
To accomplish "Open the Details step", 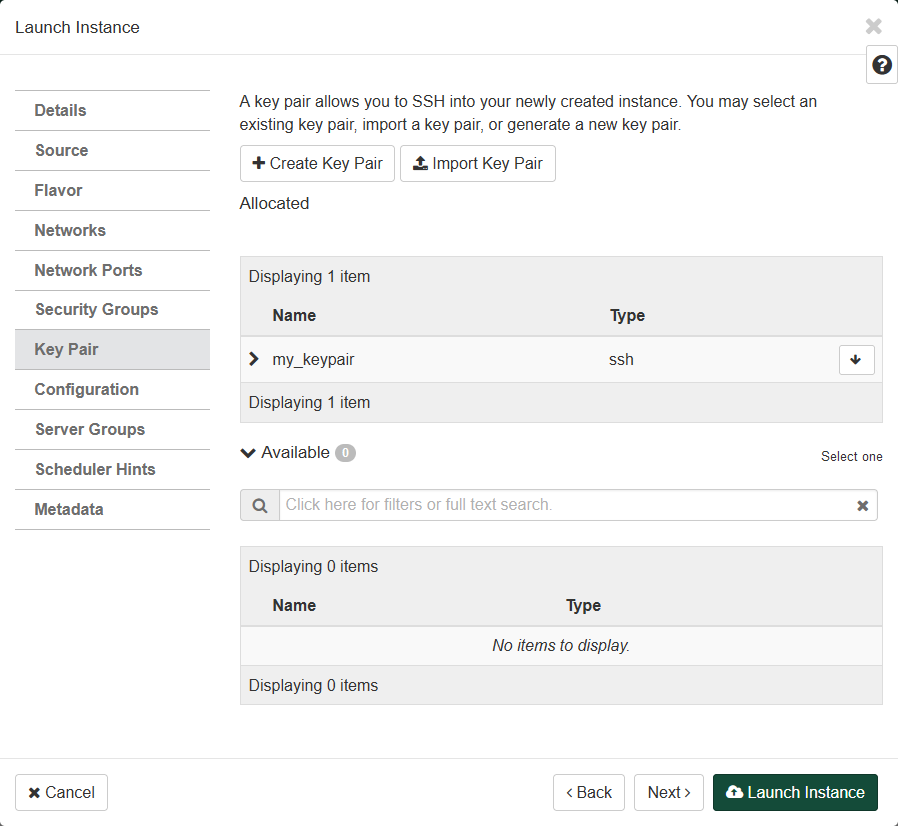I will pyautogui.click(x=61, y=110).
